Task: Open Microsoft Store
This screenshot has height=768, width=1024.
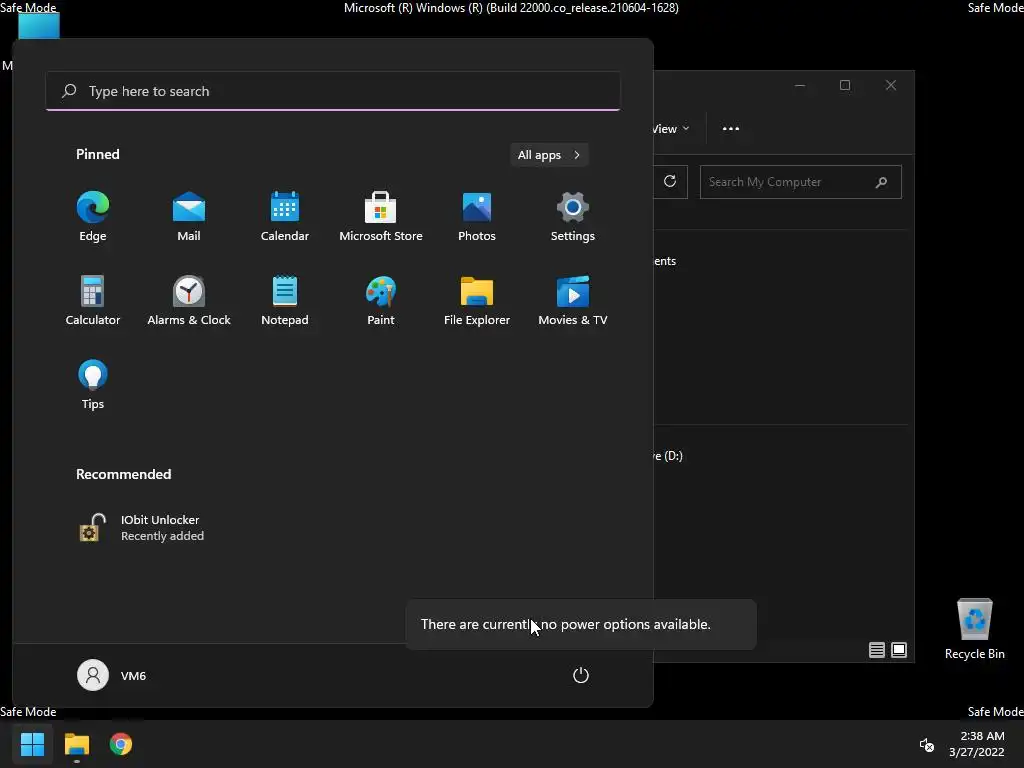Action: tap(381, 217)
